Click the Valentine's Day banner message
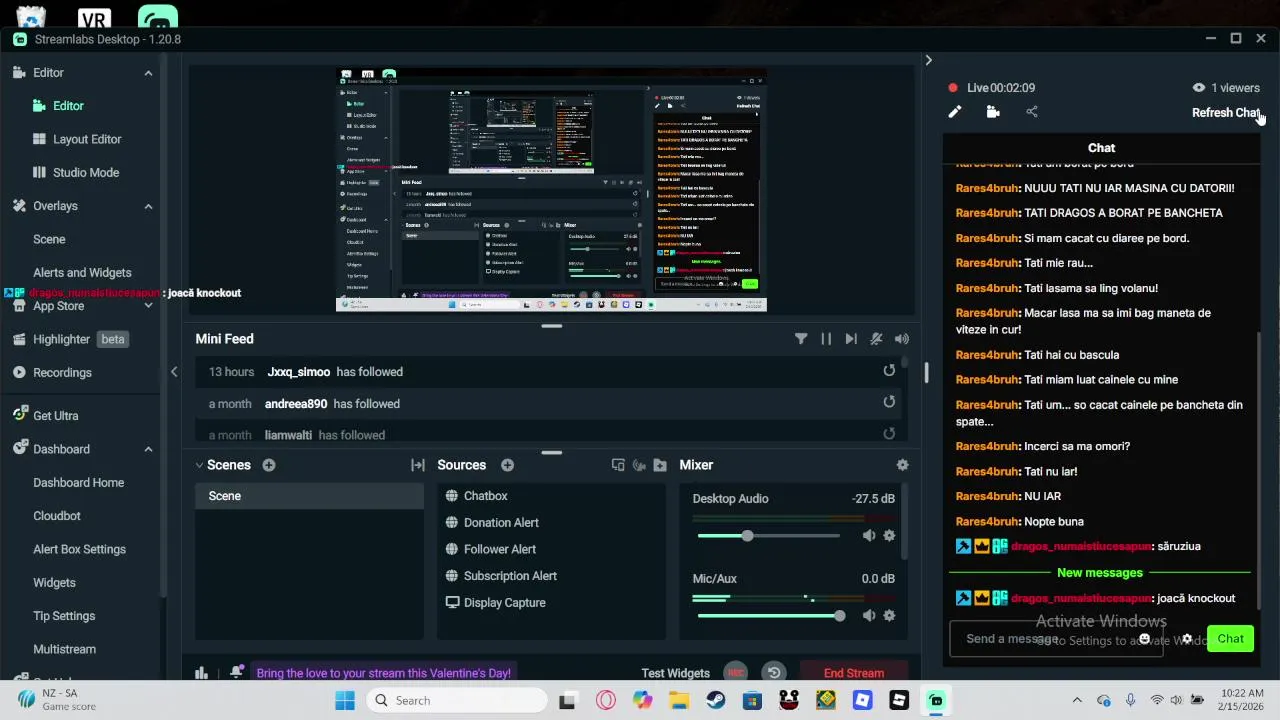This screenshot has height=720, width=1280. point(384,673)
